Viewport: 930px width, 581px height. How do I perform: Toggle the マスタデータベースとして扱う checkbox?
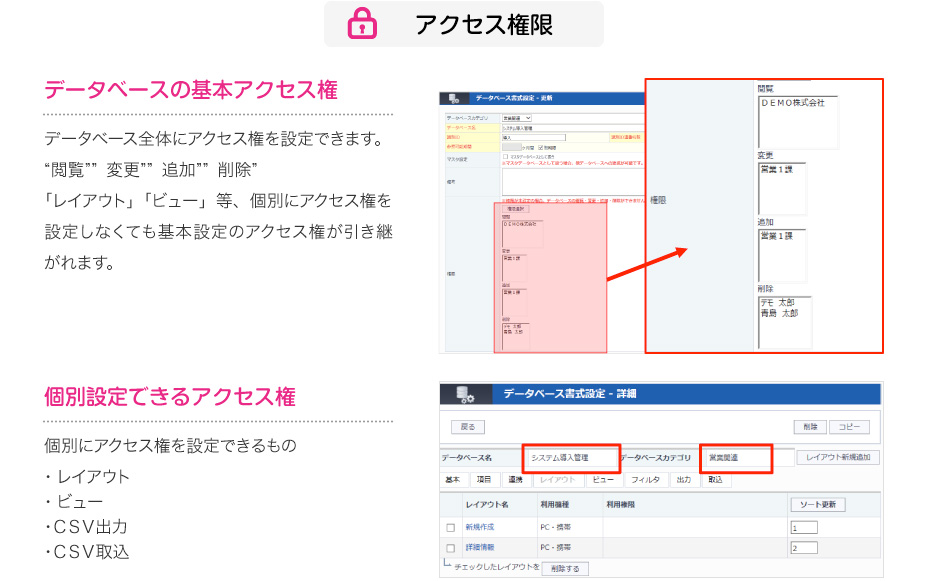[505, 157]
